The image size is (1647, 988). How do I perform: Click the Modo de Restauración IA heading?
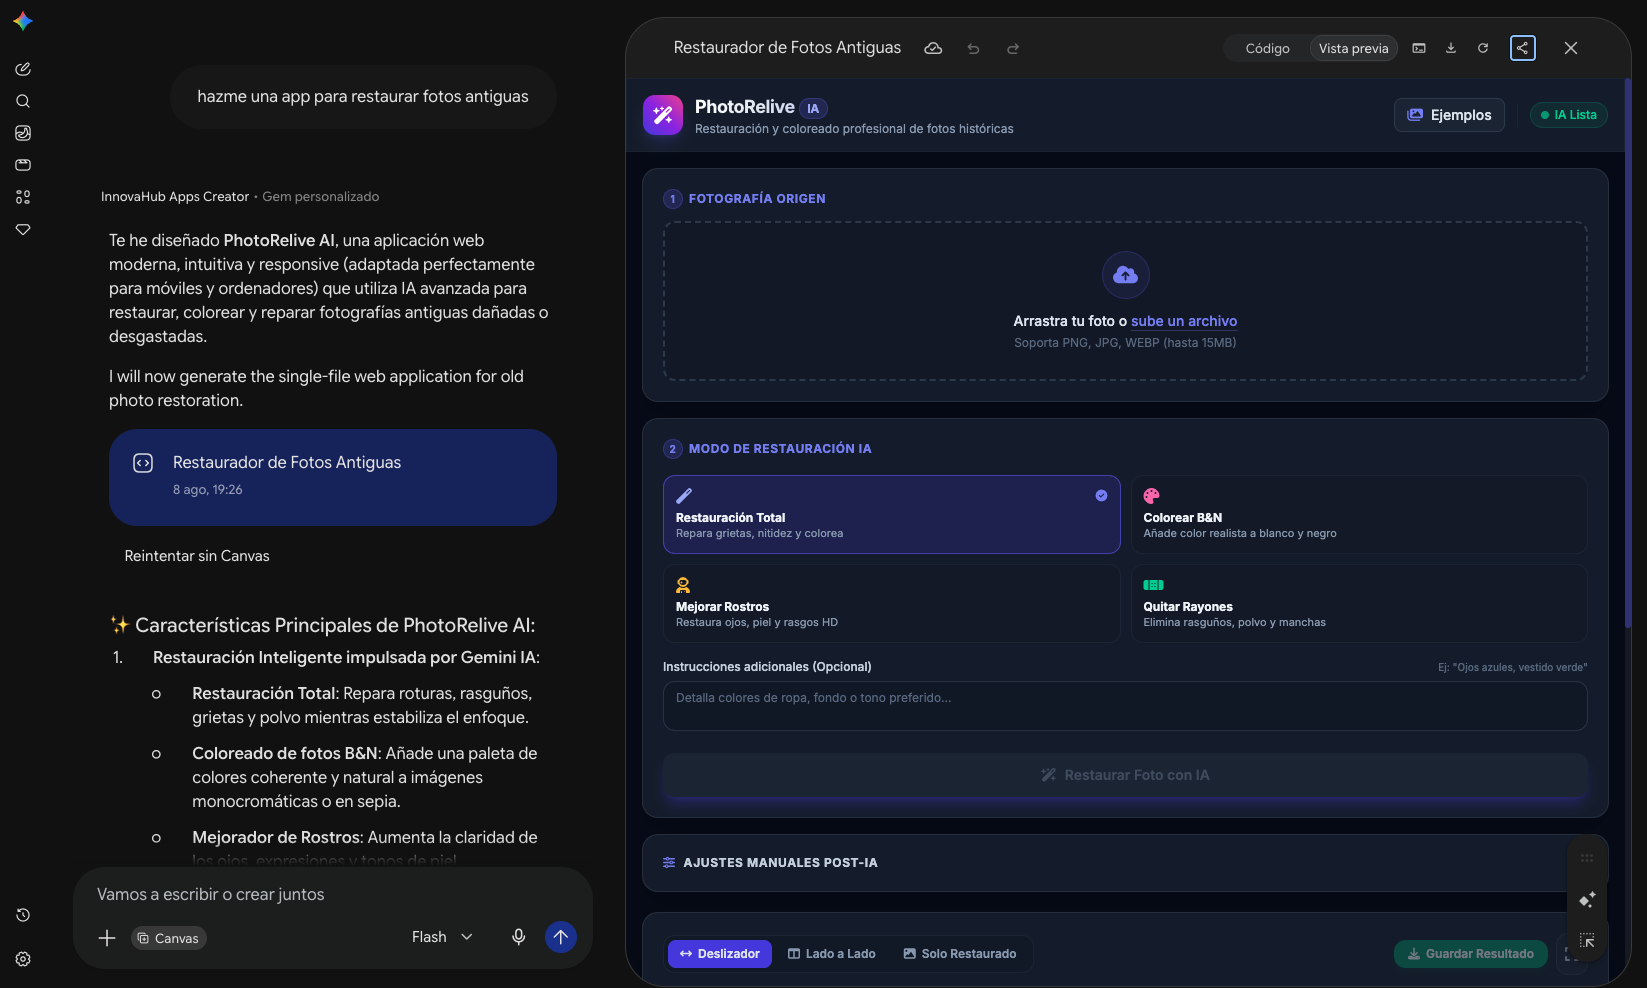point(780,449)
